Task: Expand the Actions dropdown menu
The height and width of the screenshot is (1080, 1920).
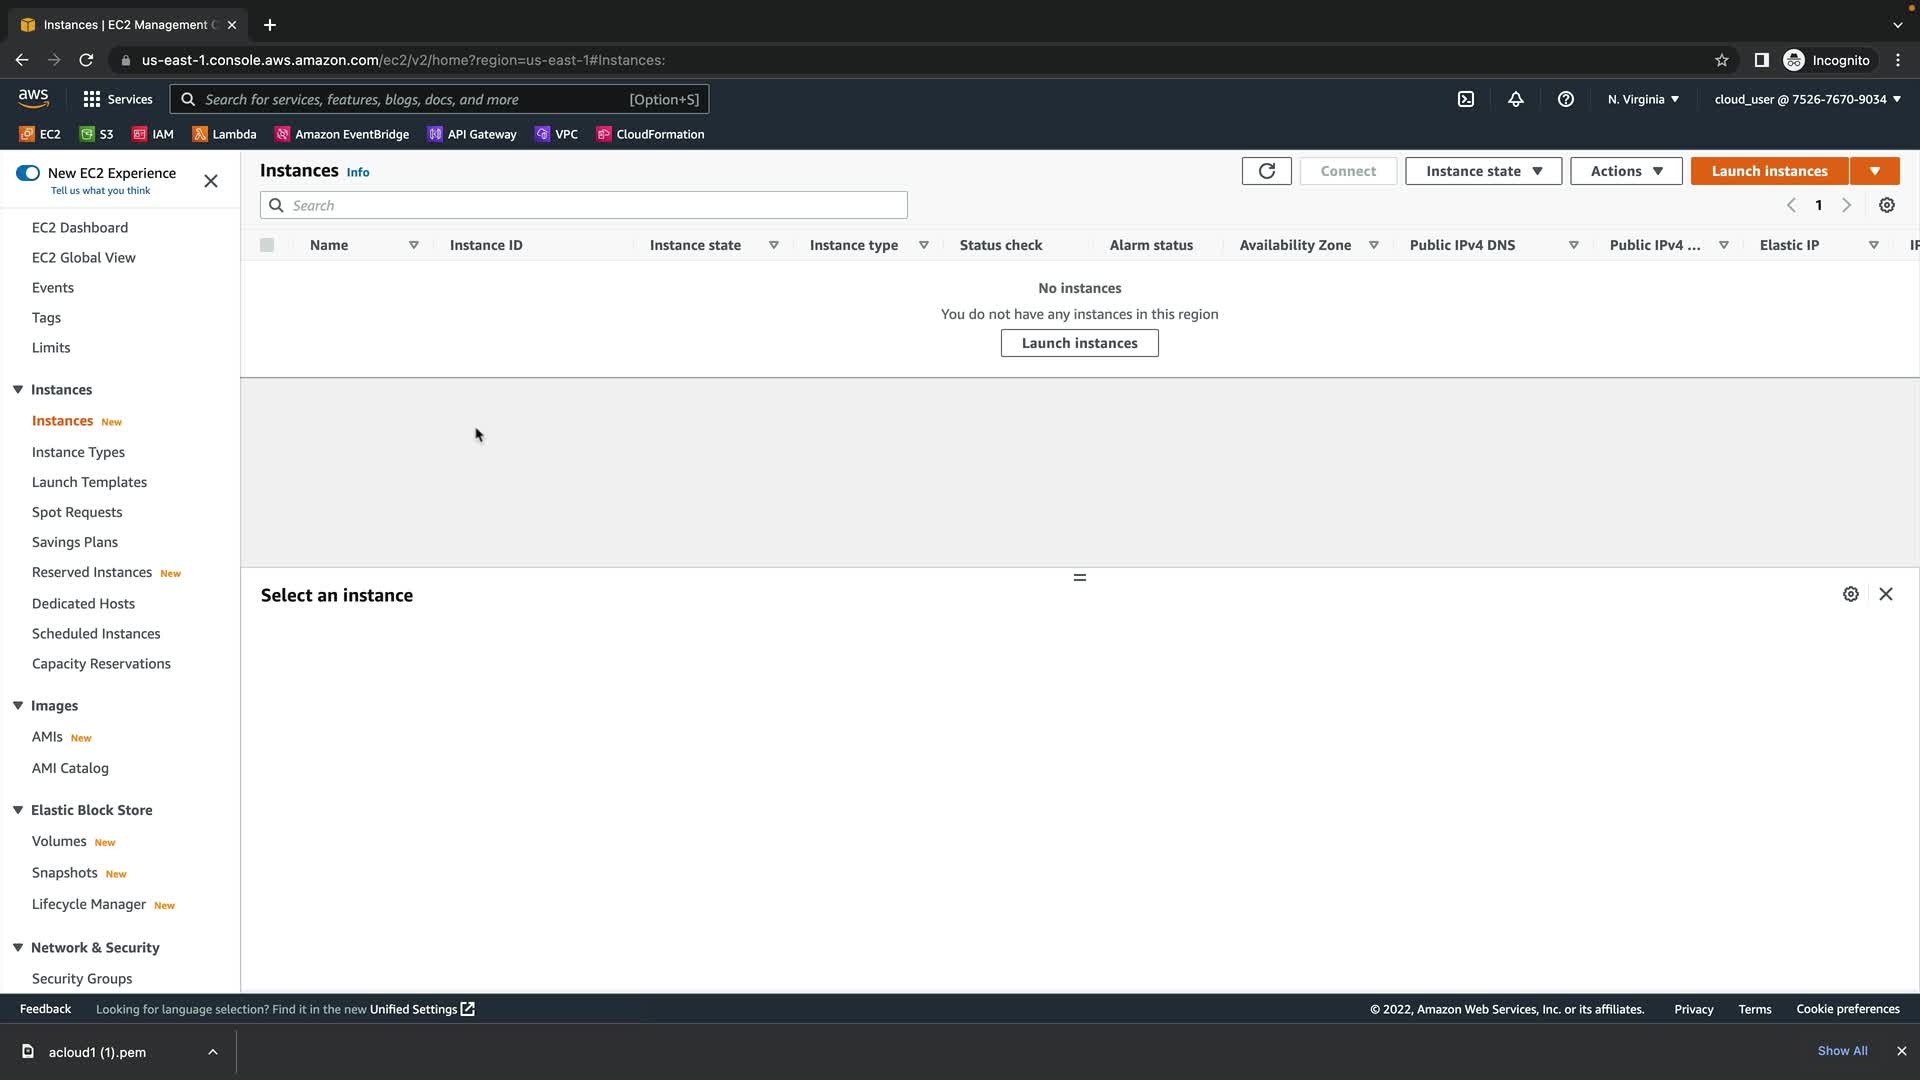Action: coord(1626,171)
